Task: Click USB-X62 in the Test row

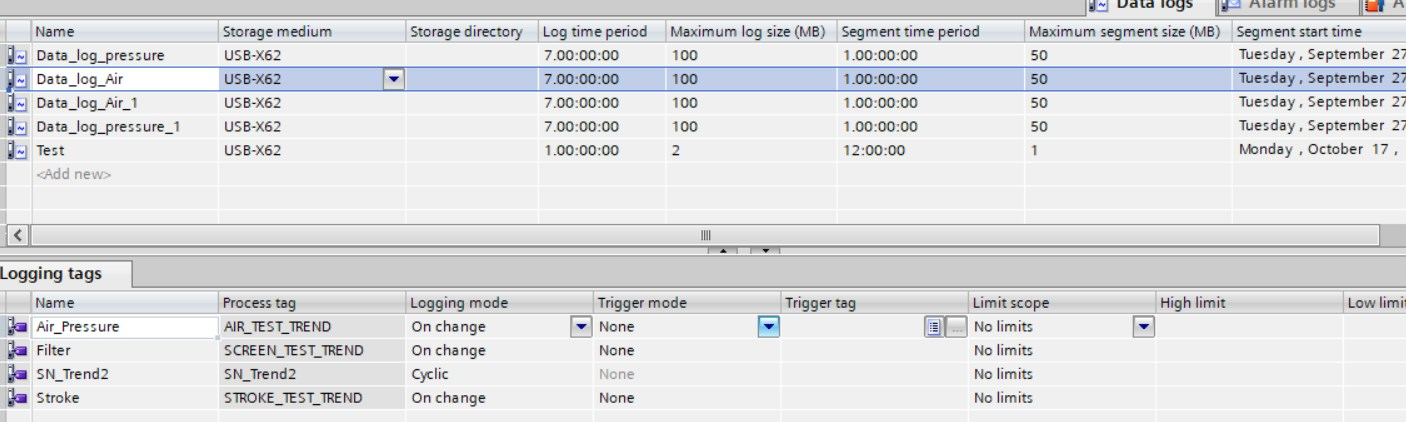Action: [311, 150]
